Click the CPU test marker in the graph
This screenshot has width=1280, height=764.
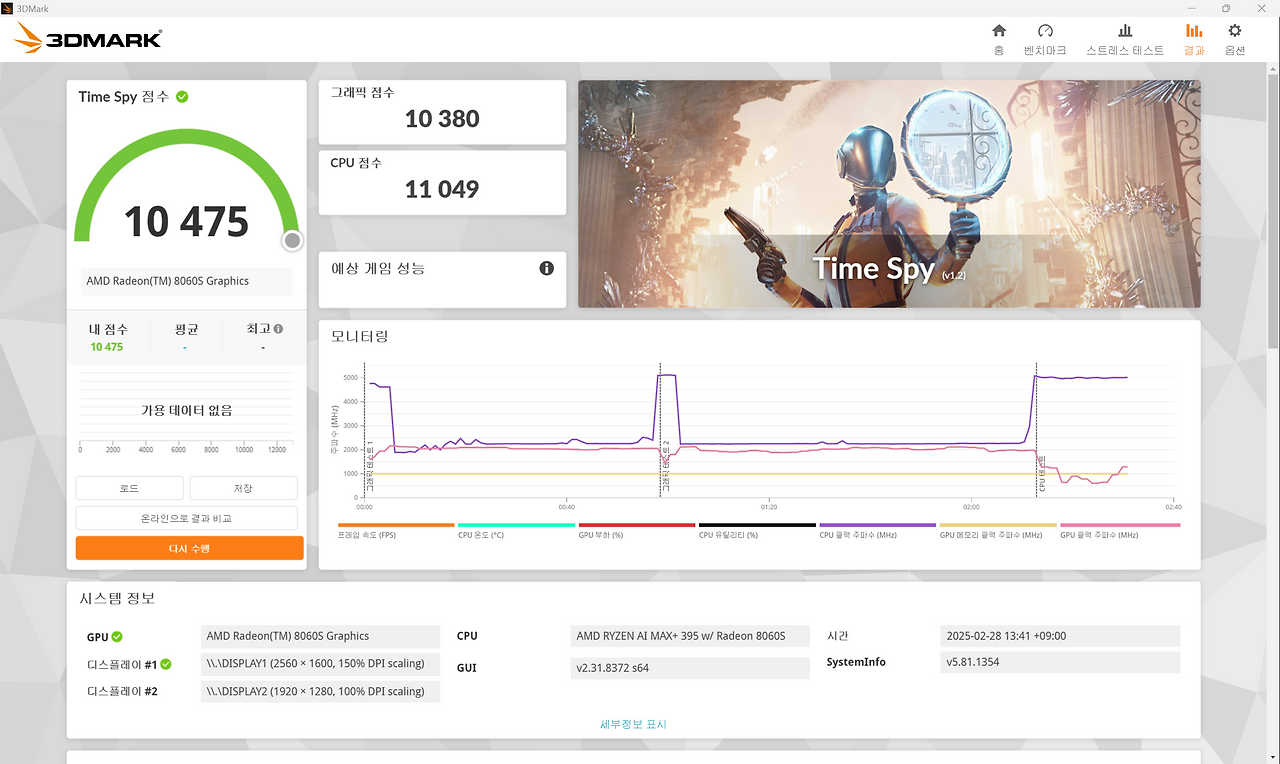1042,474
